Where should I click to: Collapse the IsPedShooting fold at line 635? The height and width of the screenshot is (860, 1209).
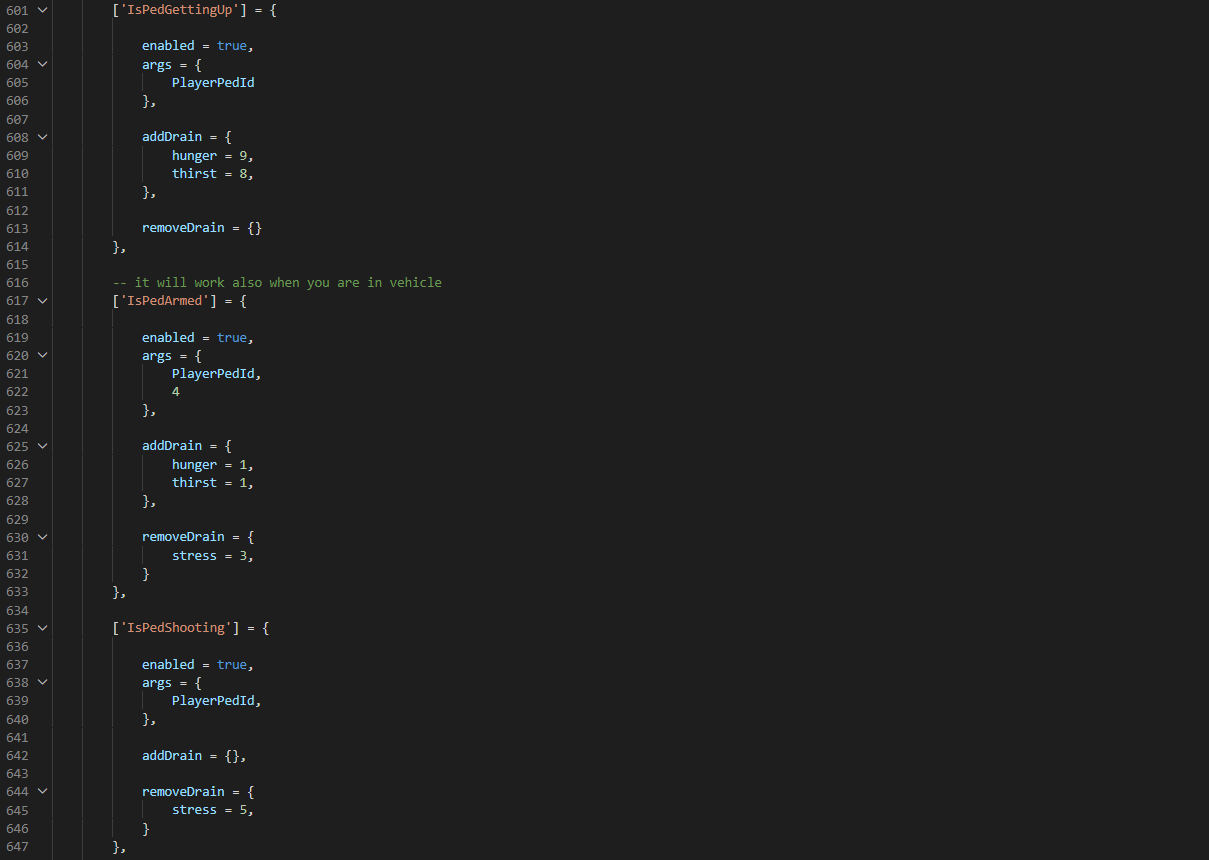[x=42, y=628]
